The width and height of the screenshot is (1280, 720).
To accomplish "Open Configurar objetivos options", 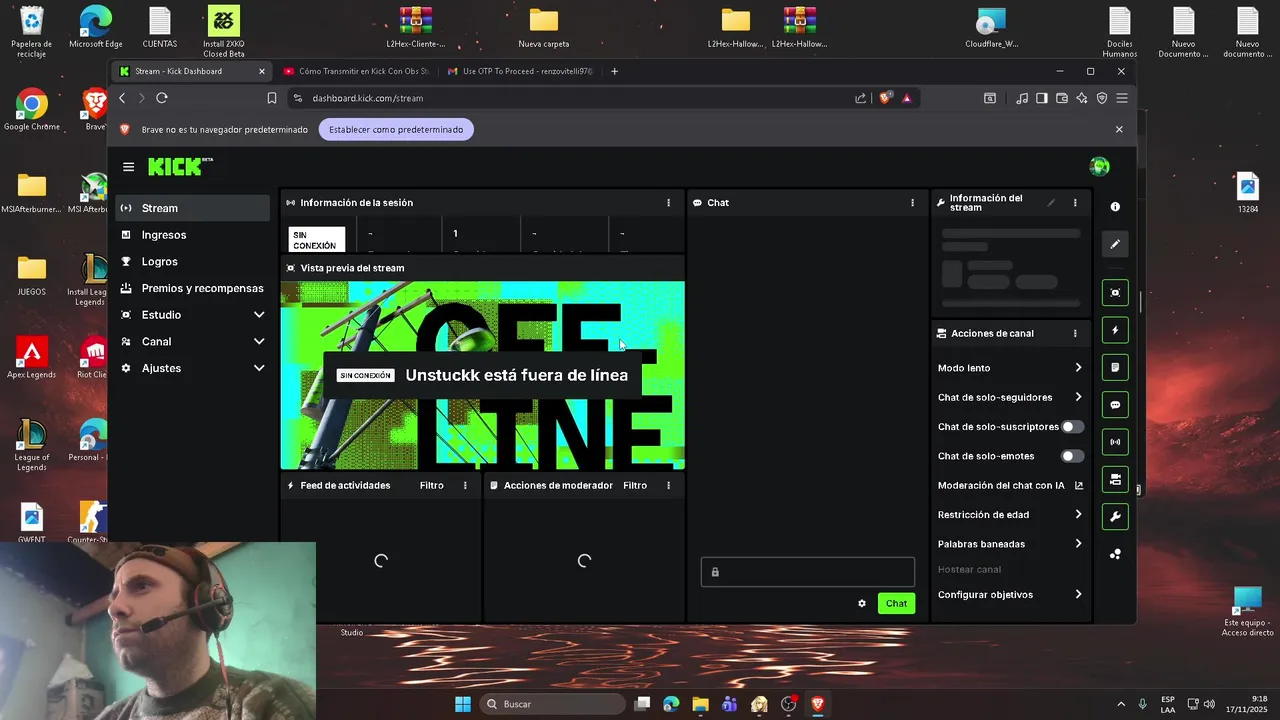I will tap(1010, 595).
